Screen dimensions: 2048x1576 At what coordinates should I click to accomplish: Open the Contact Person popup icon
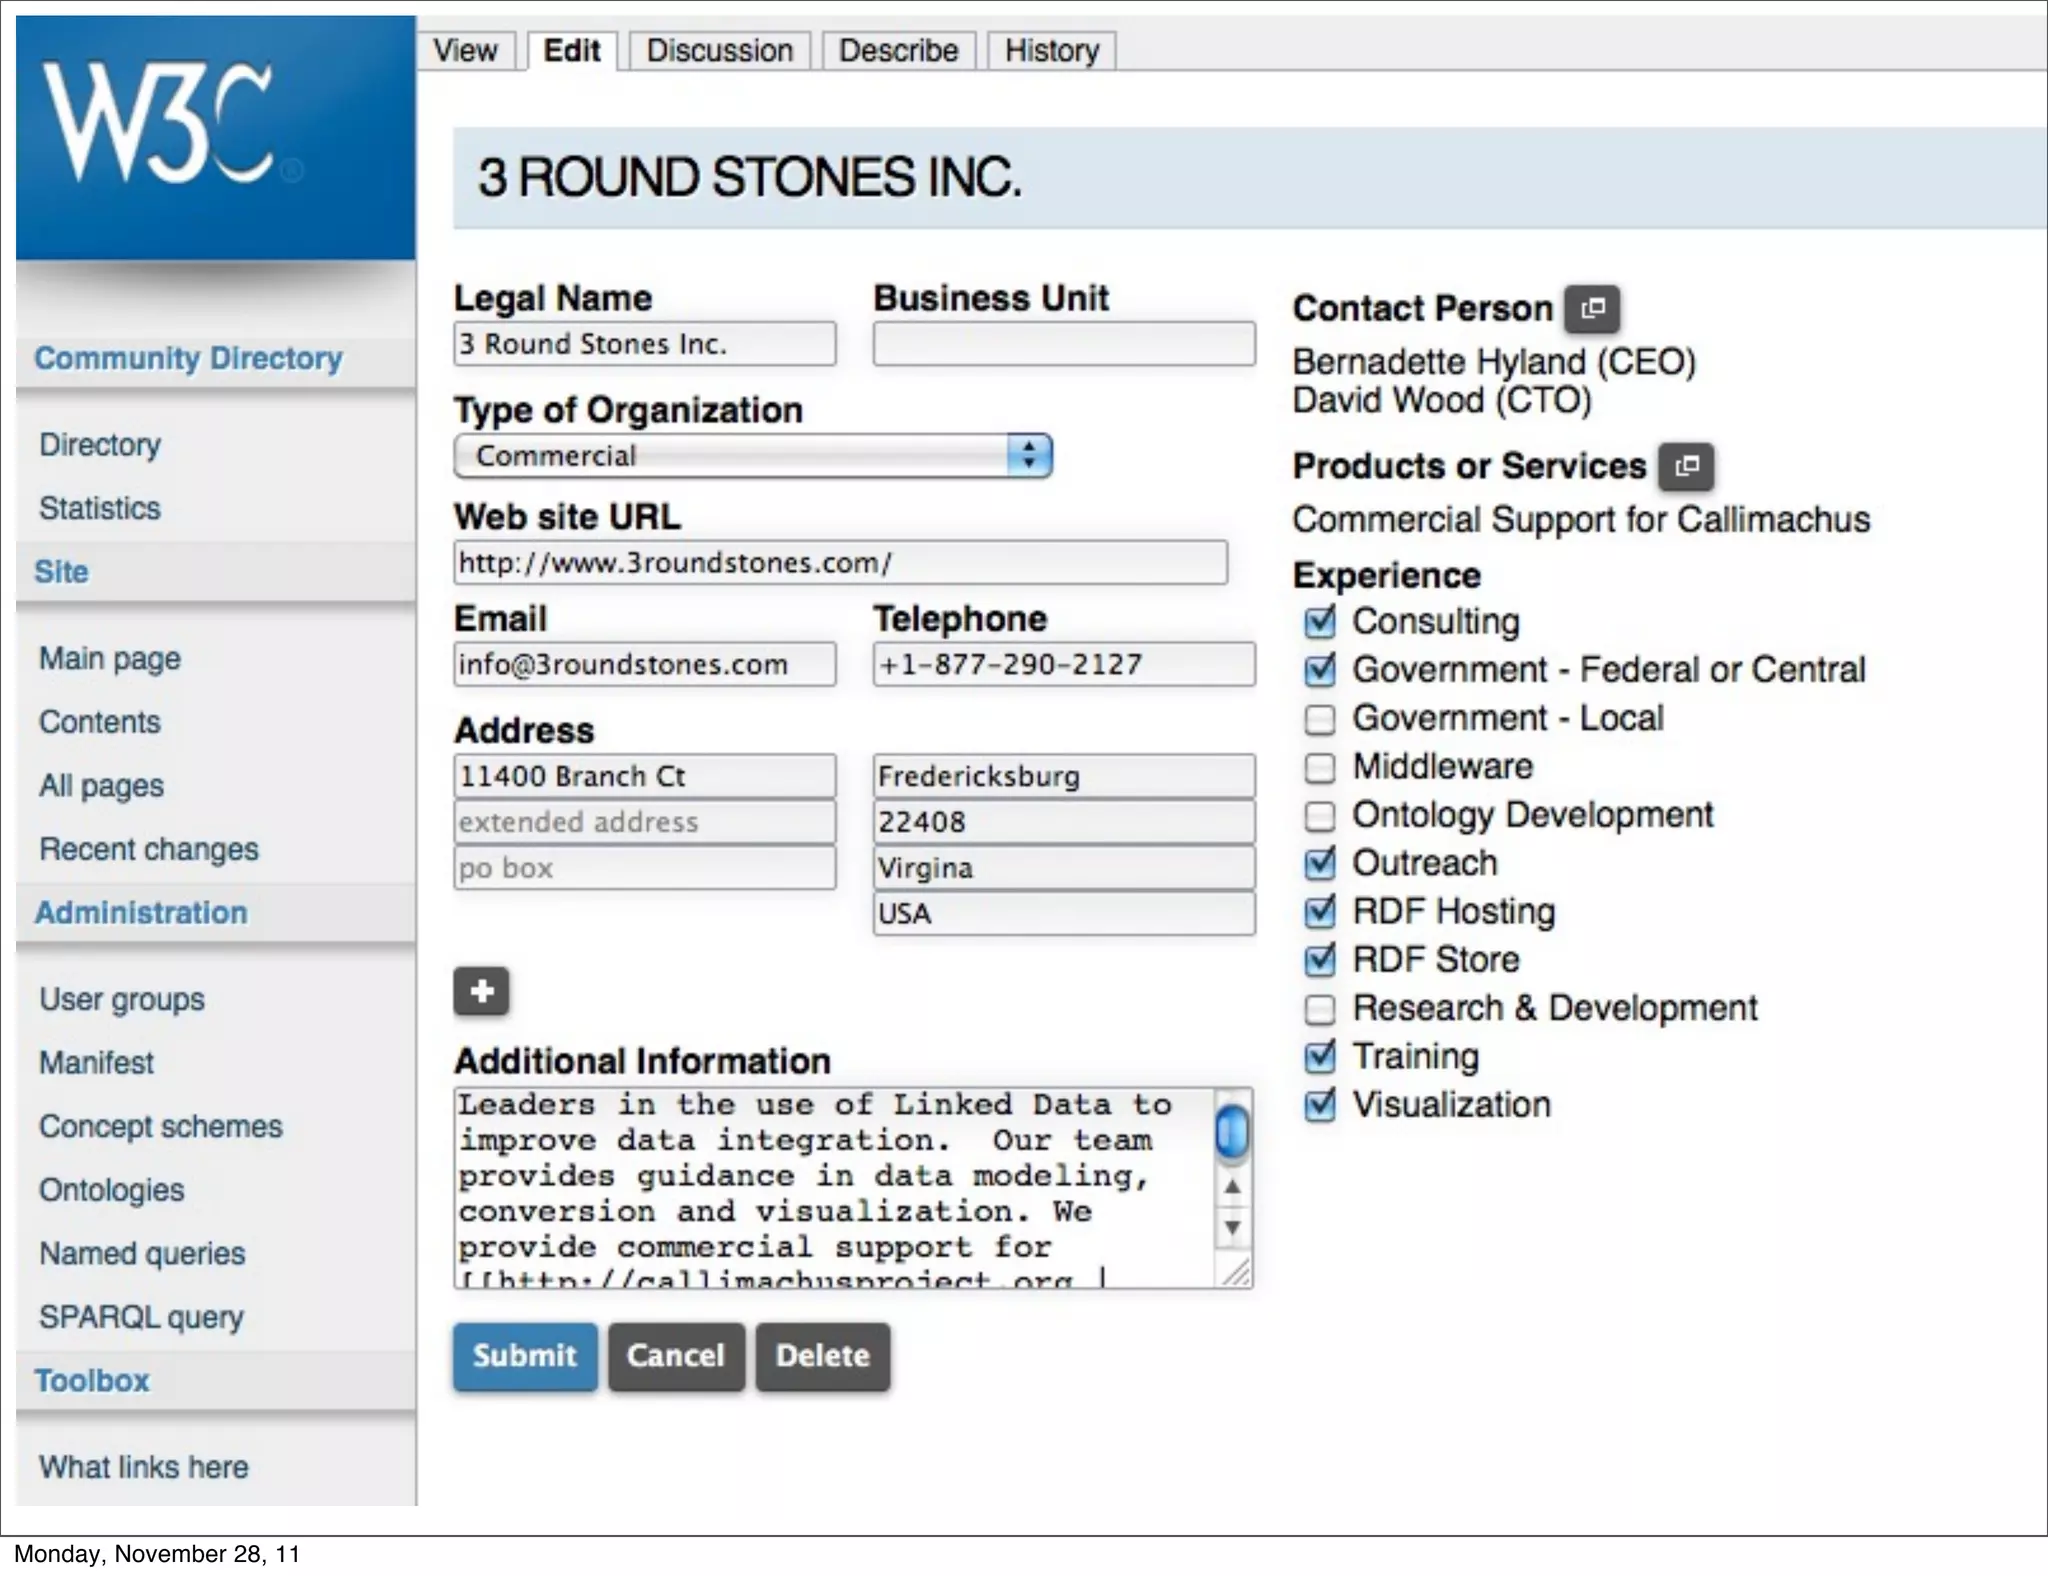pyautogui.click(x=1592, y=308)
